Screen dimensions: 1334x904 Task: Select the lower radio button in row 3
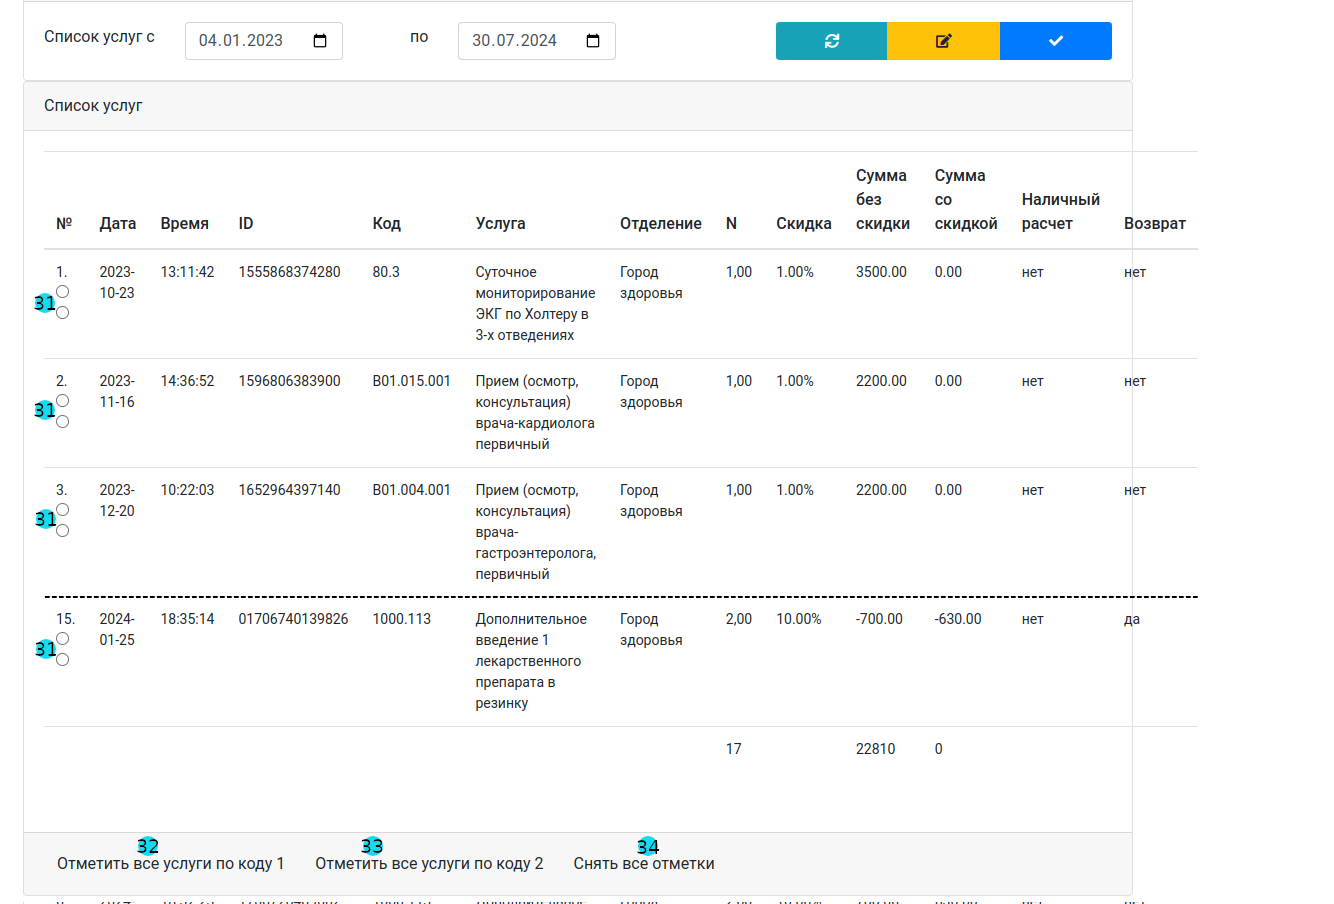click(x=63, y=531)
